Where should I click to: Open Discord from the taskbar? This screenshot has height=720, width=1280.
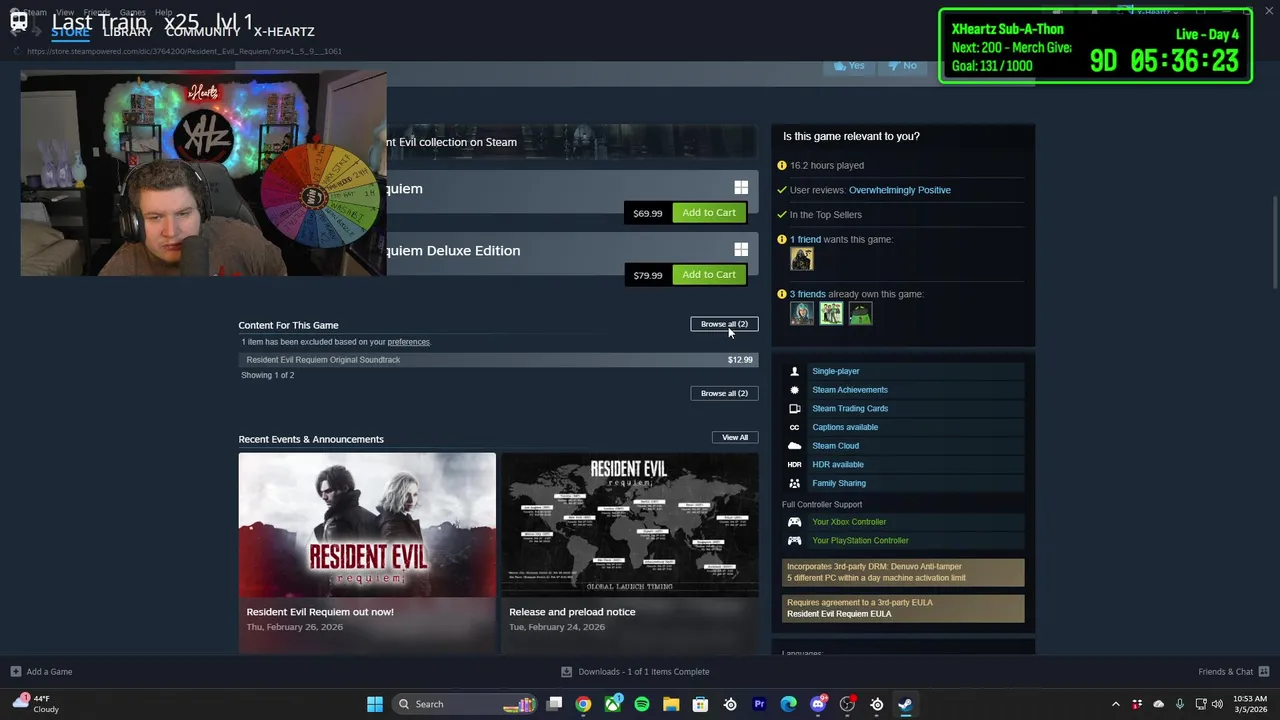818,704
